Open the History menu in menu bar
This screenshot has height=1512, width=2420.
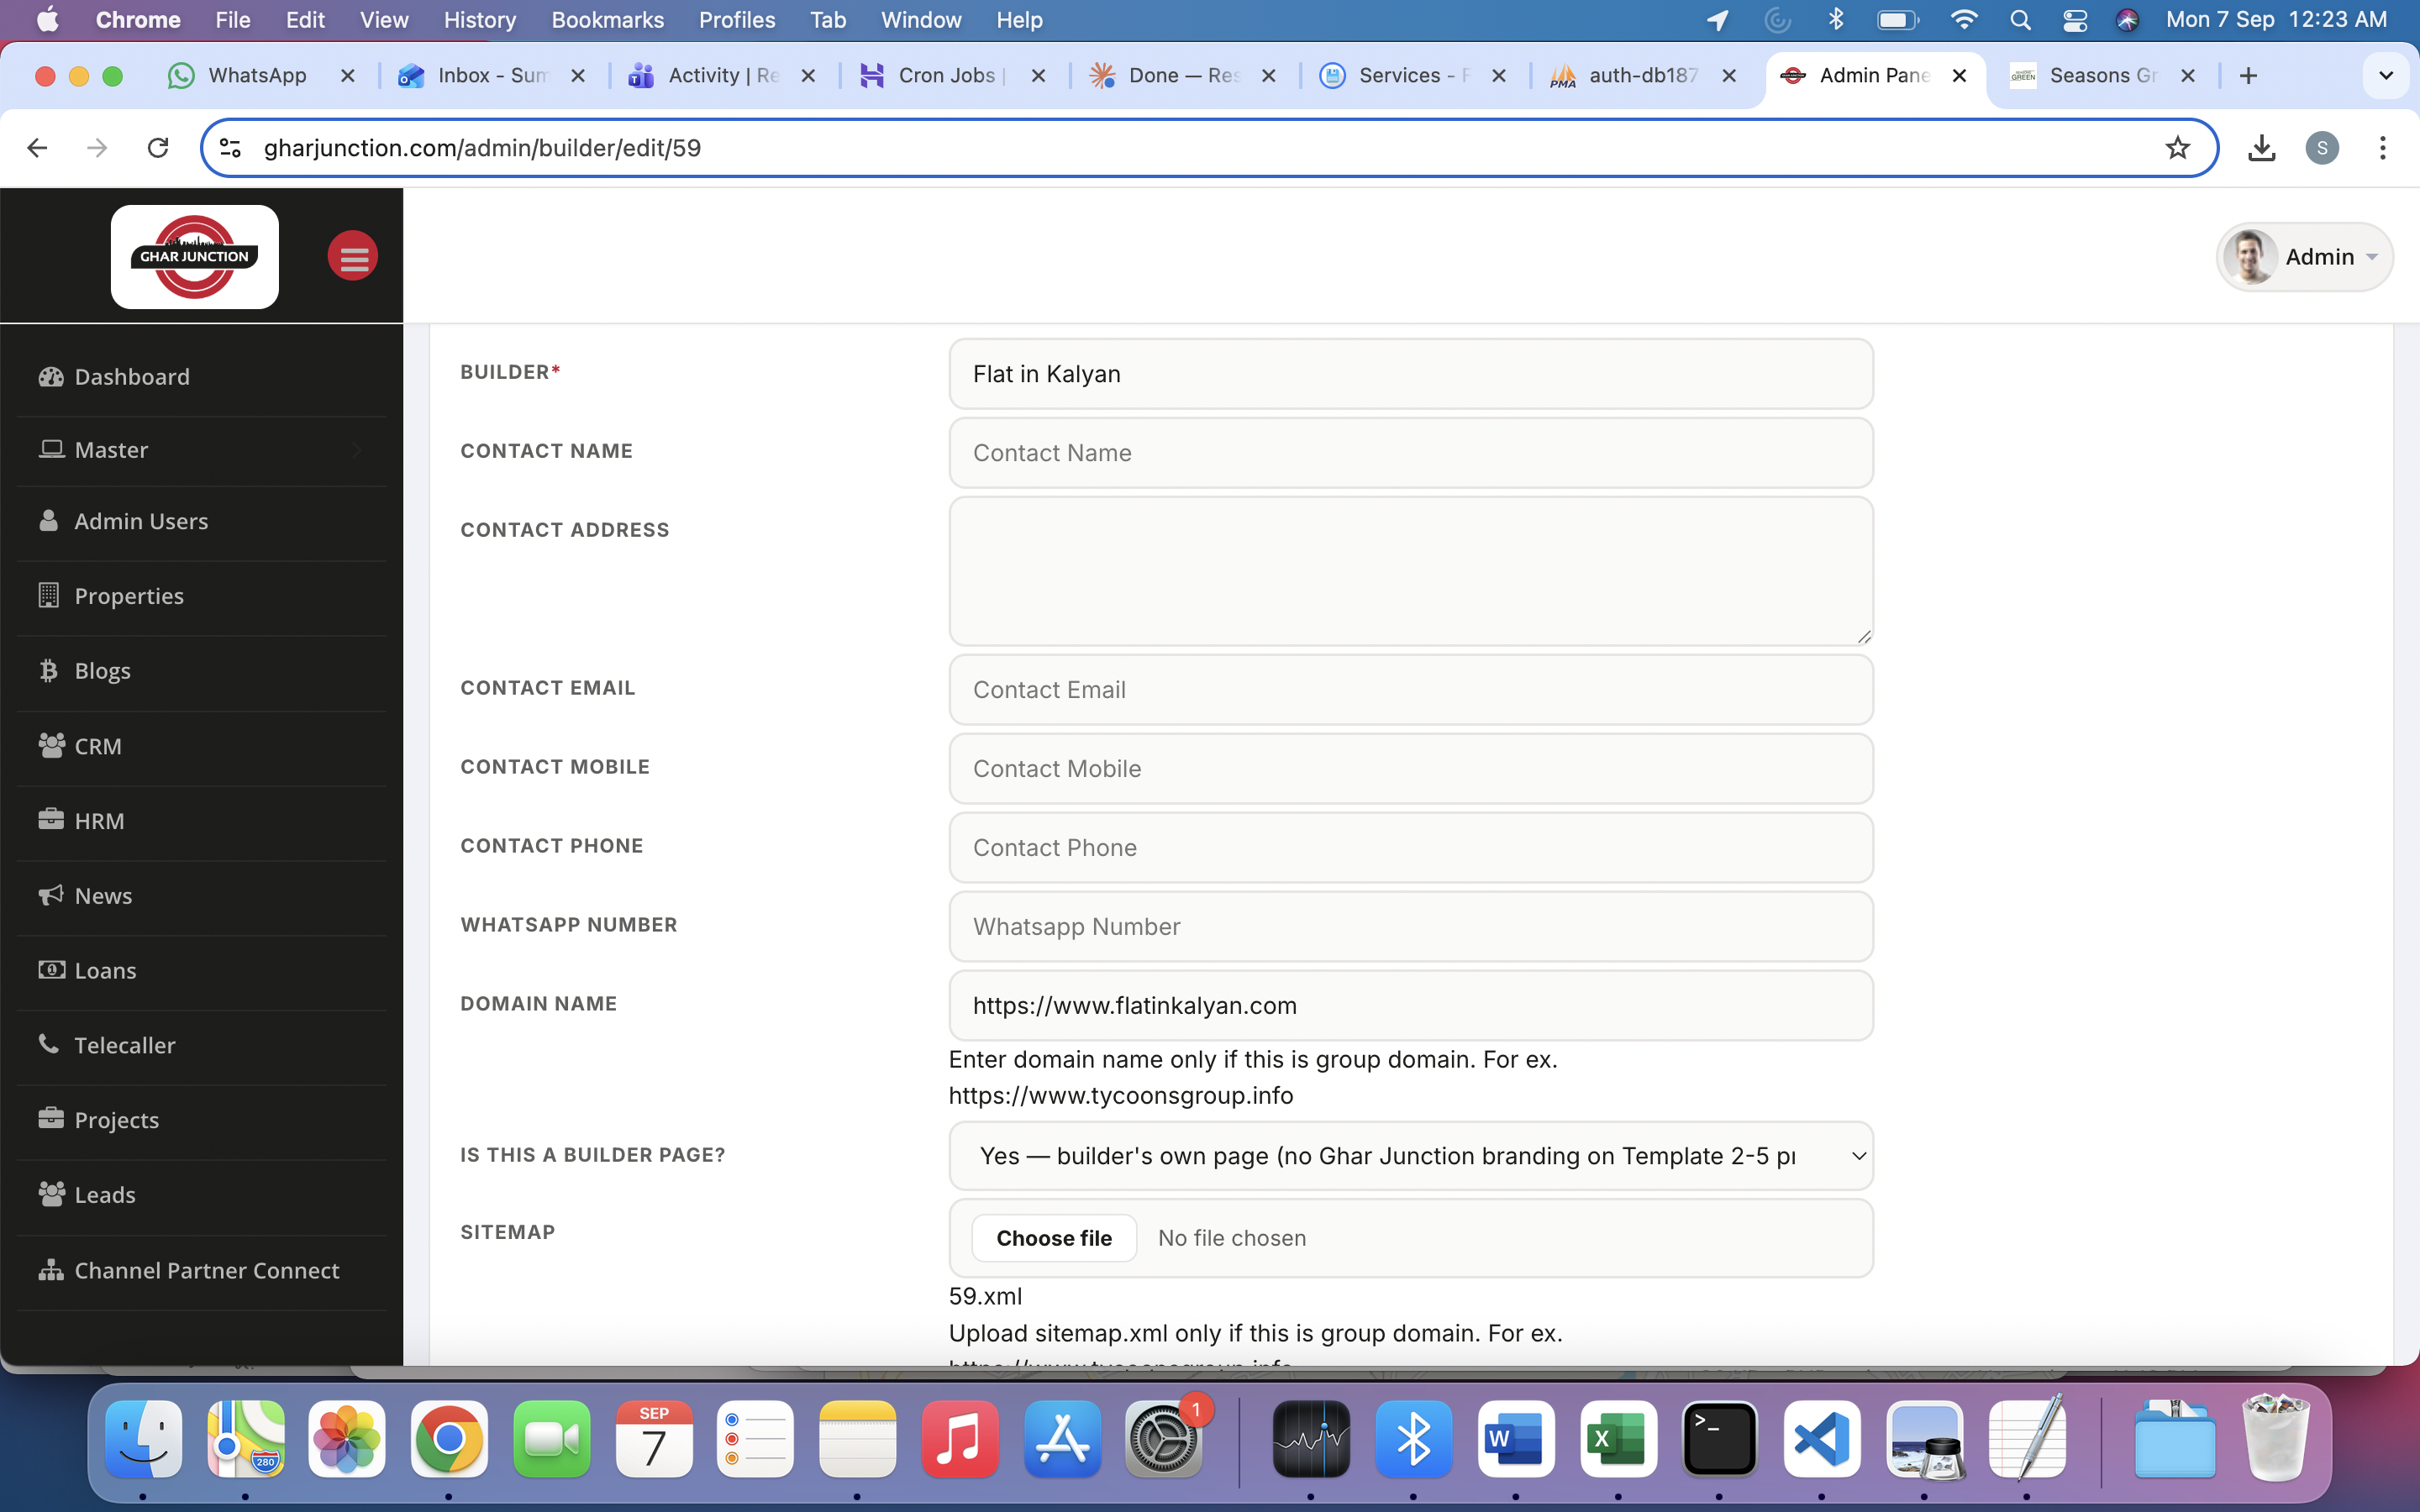[x=480, y=20]
